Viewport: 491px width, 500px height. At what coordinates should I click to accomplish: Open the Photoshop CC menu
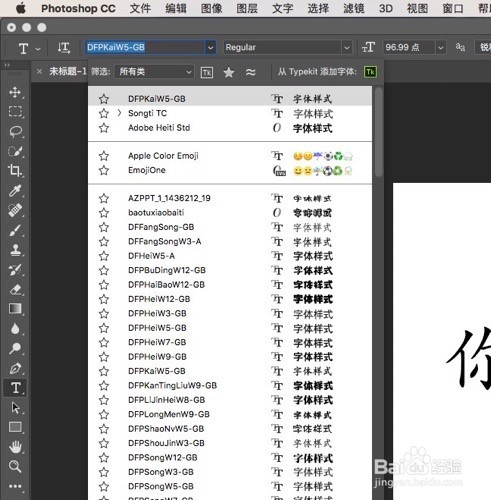(78, 8)
